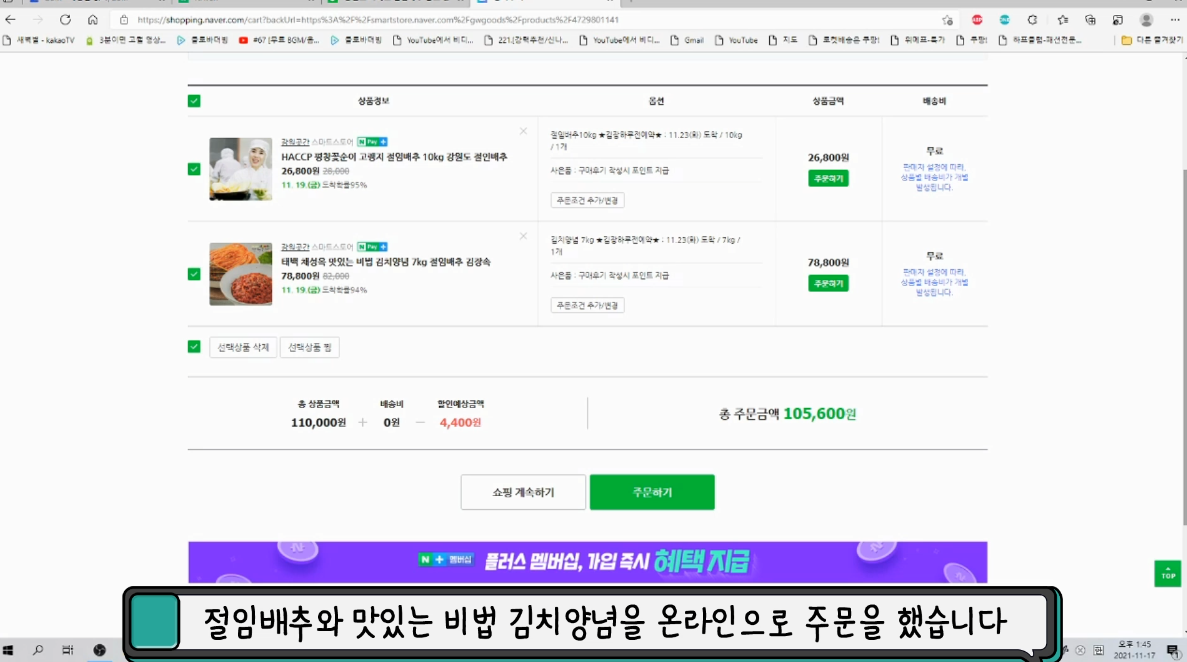Order only the 26,800원 item with 주문하기

pyautogui.click(x=828, y=179)
